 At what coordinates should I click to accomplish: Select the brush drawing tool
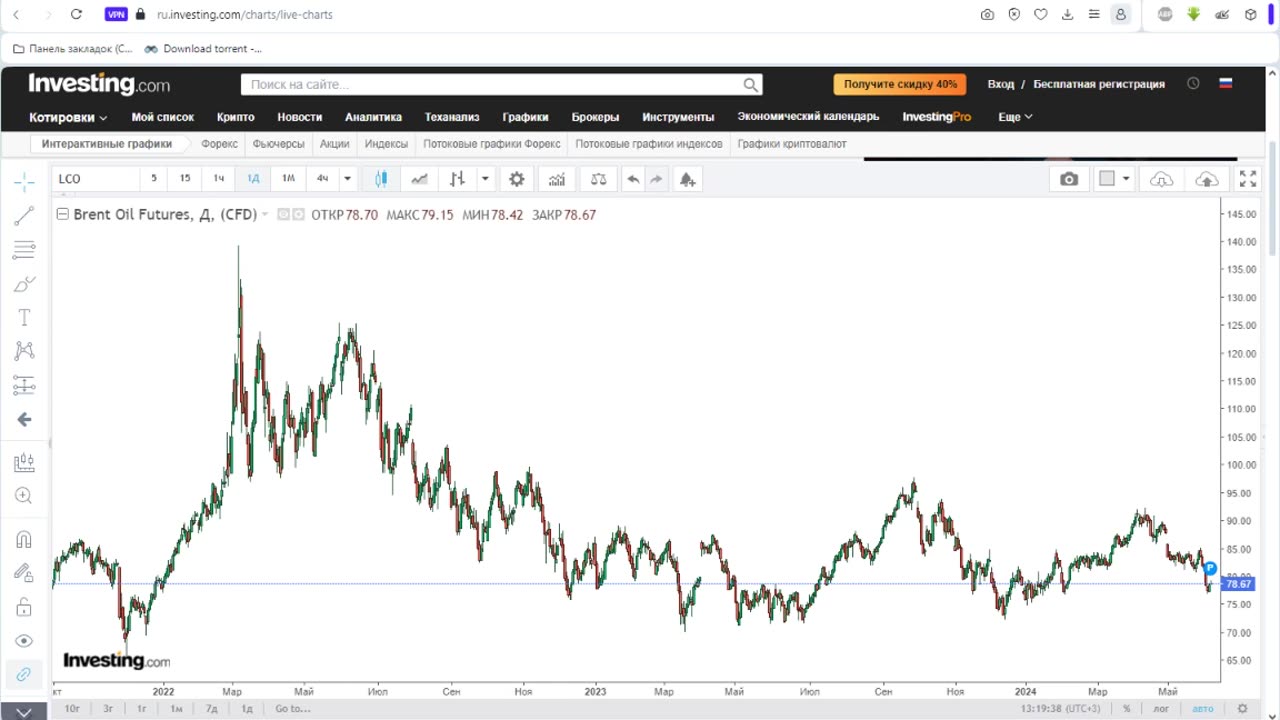(x=24, y=284)
